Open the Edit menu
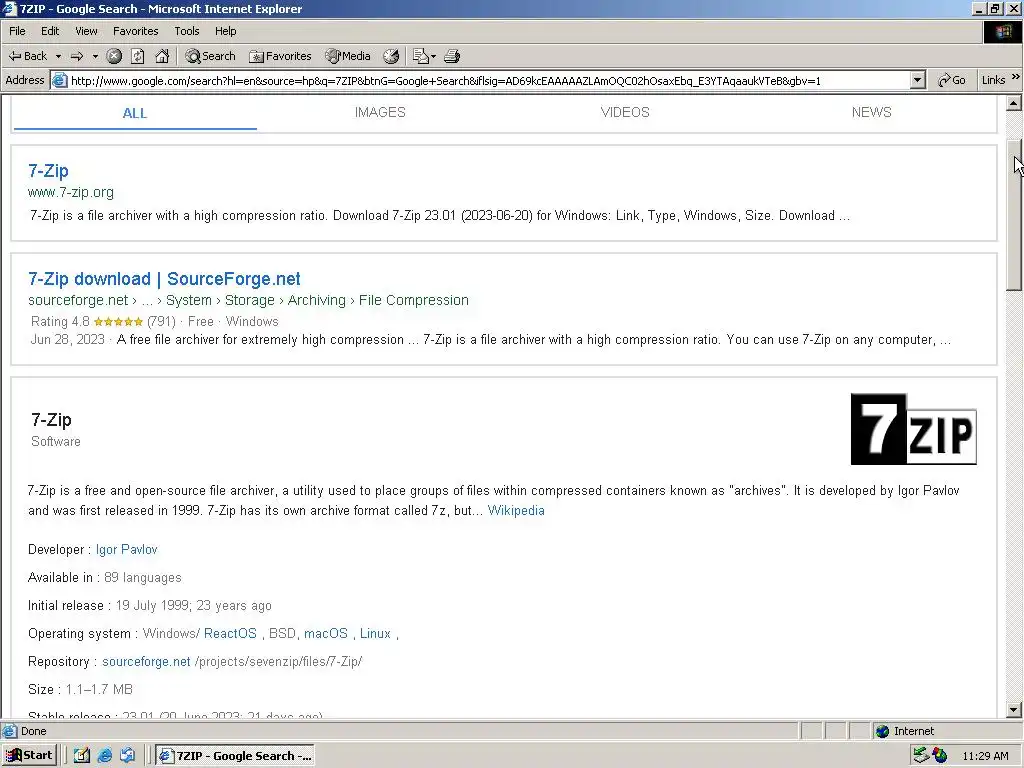Screen dimensions: 1024x768 (50, 31)
